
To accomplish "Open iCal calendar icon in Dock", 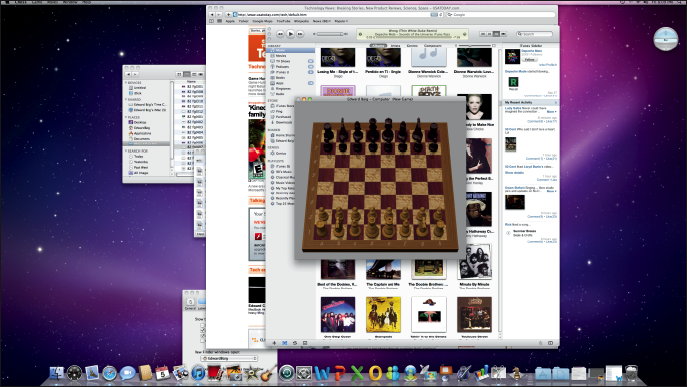I will [163, 373].
